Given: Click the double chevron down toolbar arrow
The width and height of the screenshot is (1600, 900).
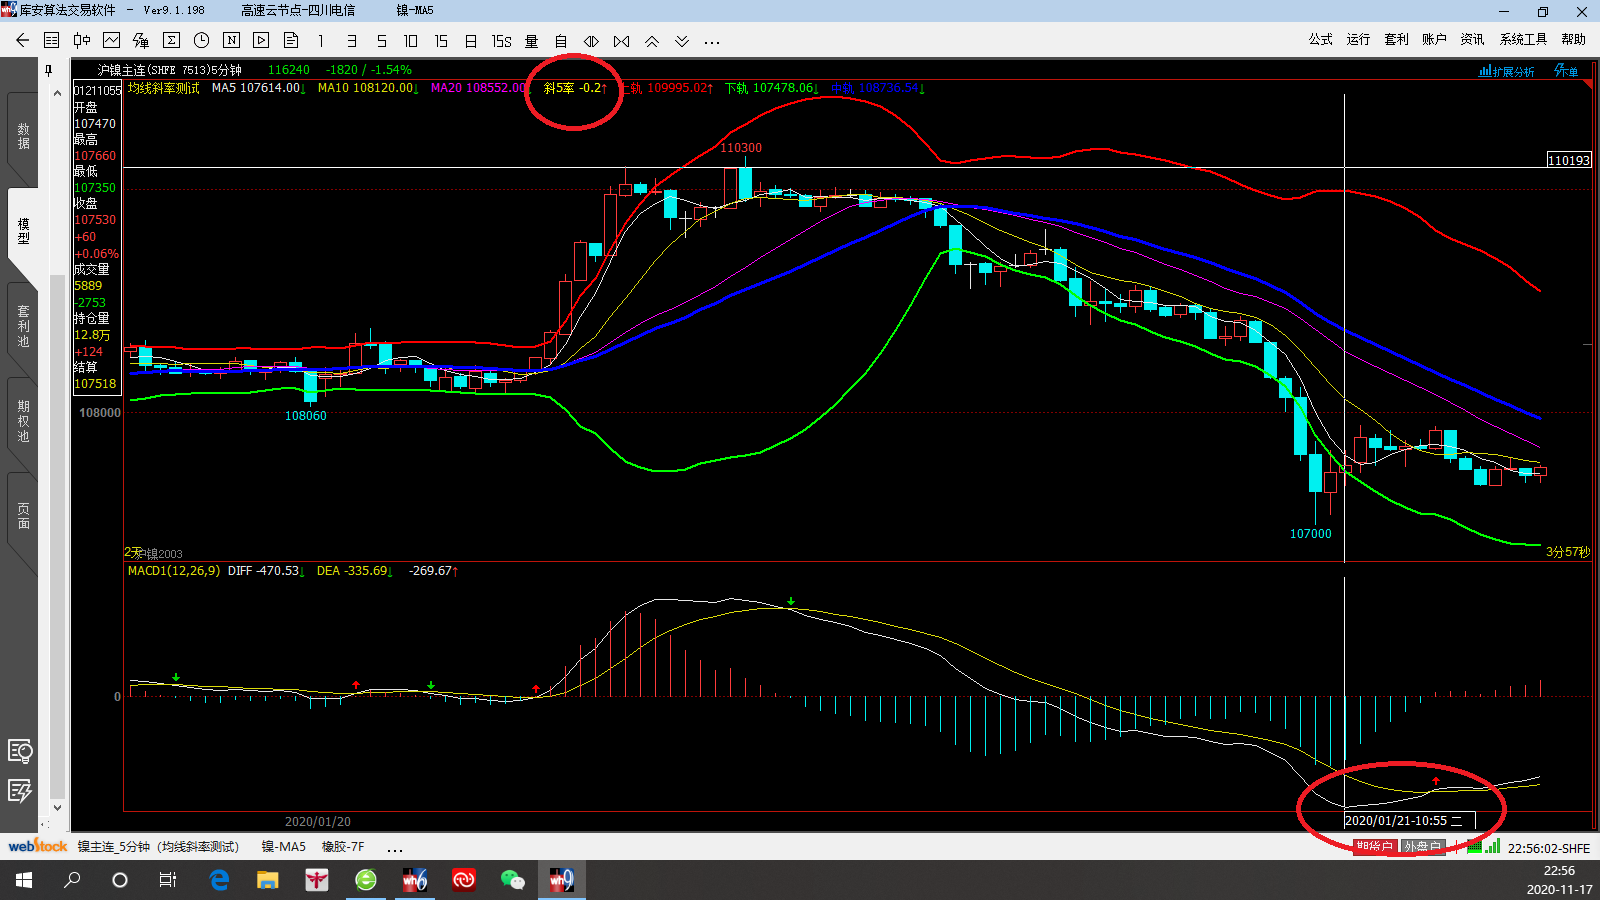Looking at the screenshot, I should tap(682, 41).
